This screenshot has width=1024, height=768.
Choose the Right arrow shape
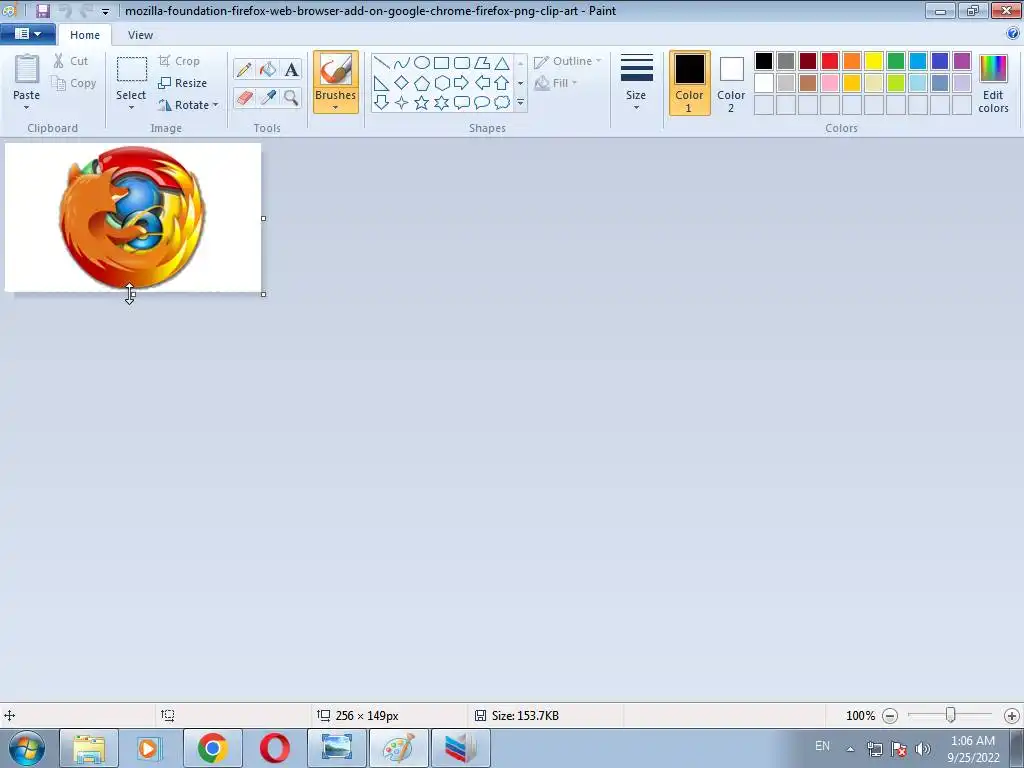462,83
